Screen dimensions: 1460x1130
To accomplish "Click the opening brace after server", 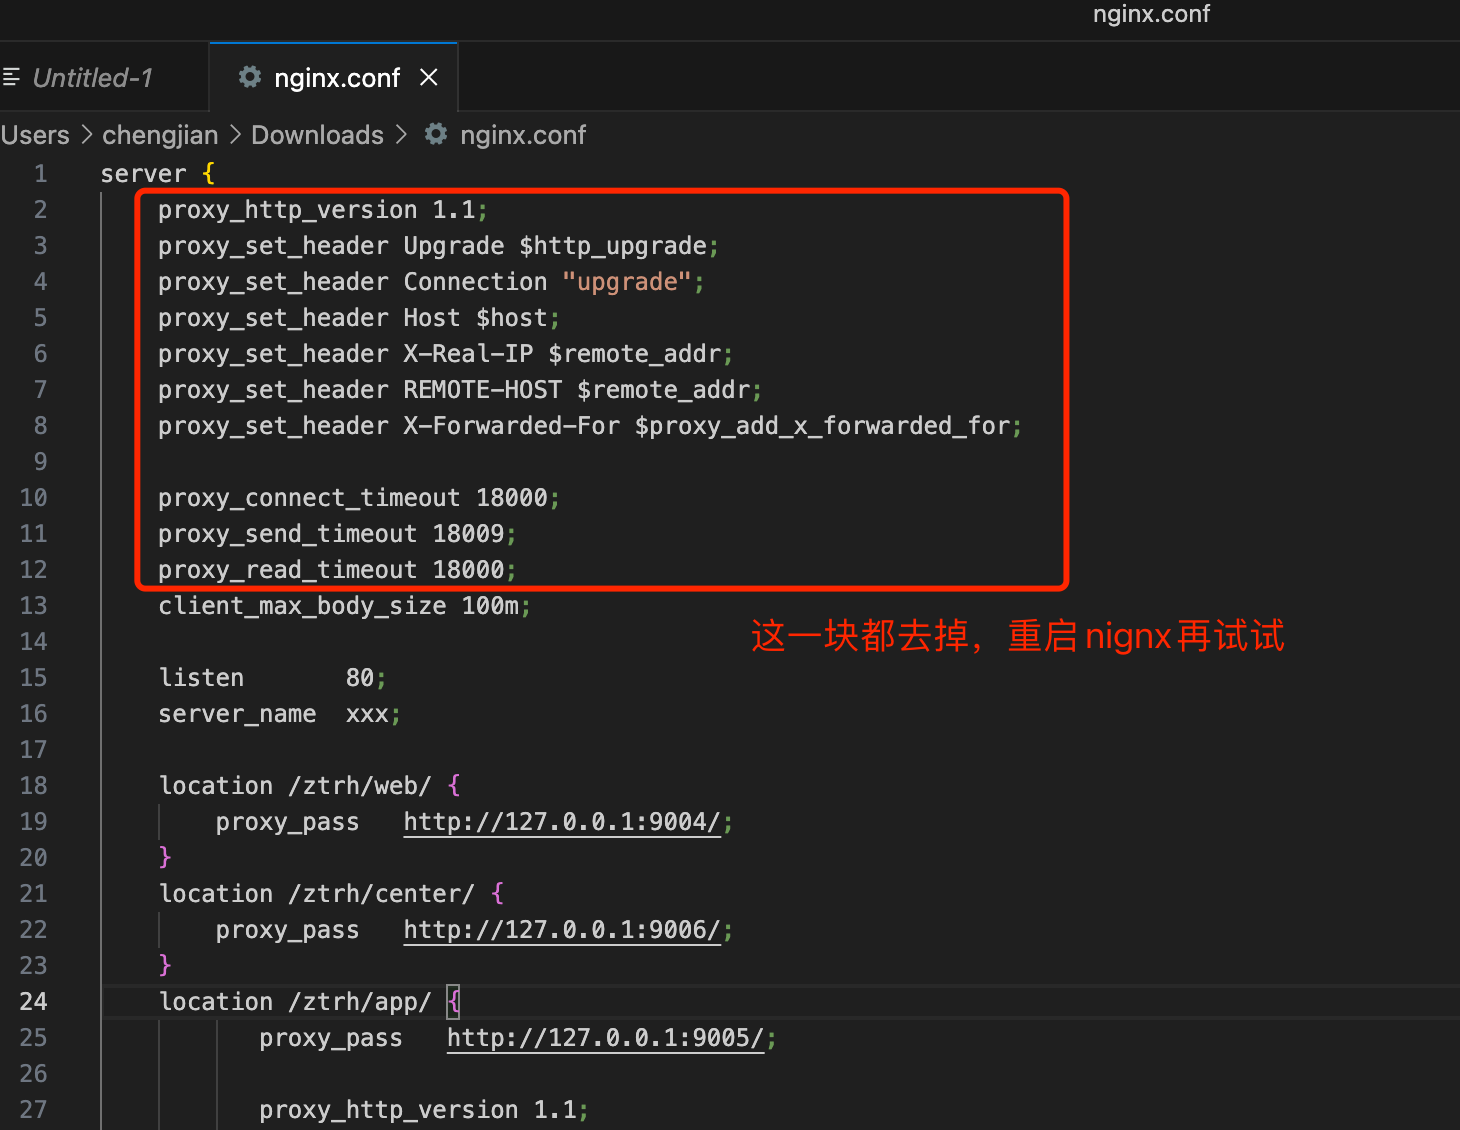I will point(208,174).
